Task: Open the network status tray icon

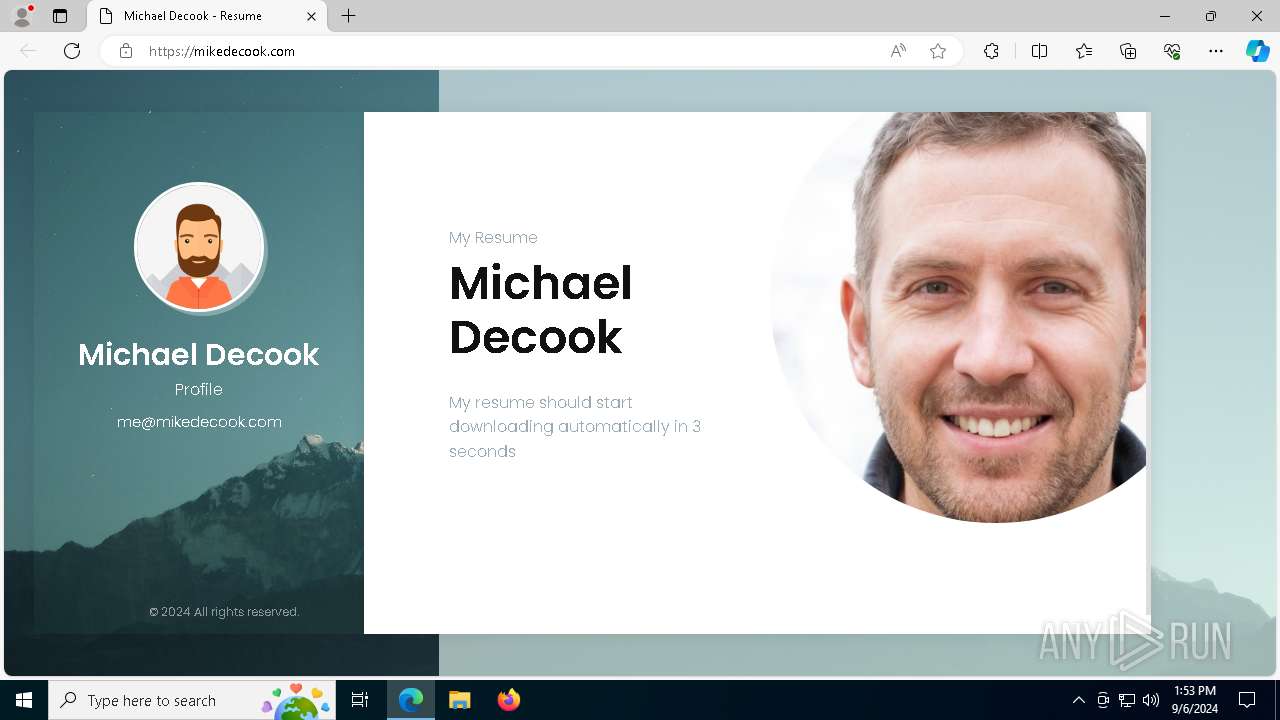Action: pyautogui.click(x=1127, y=700)
